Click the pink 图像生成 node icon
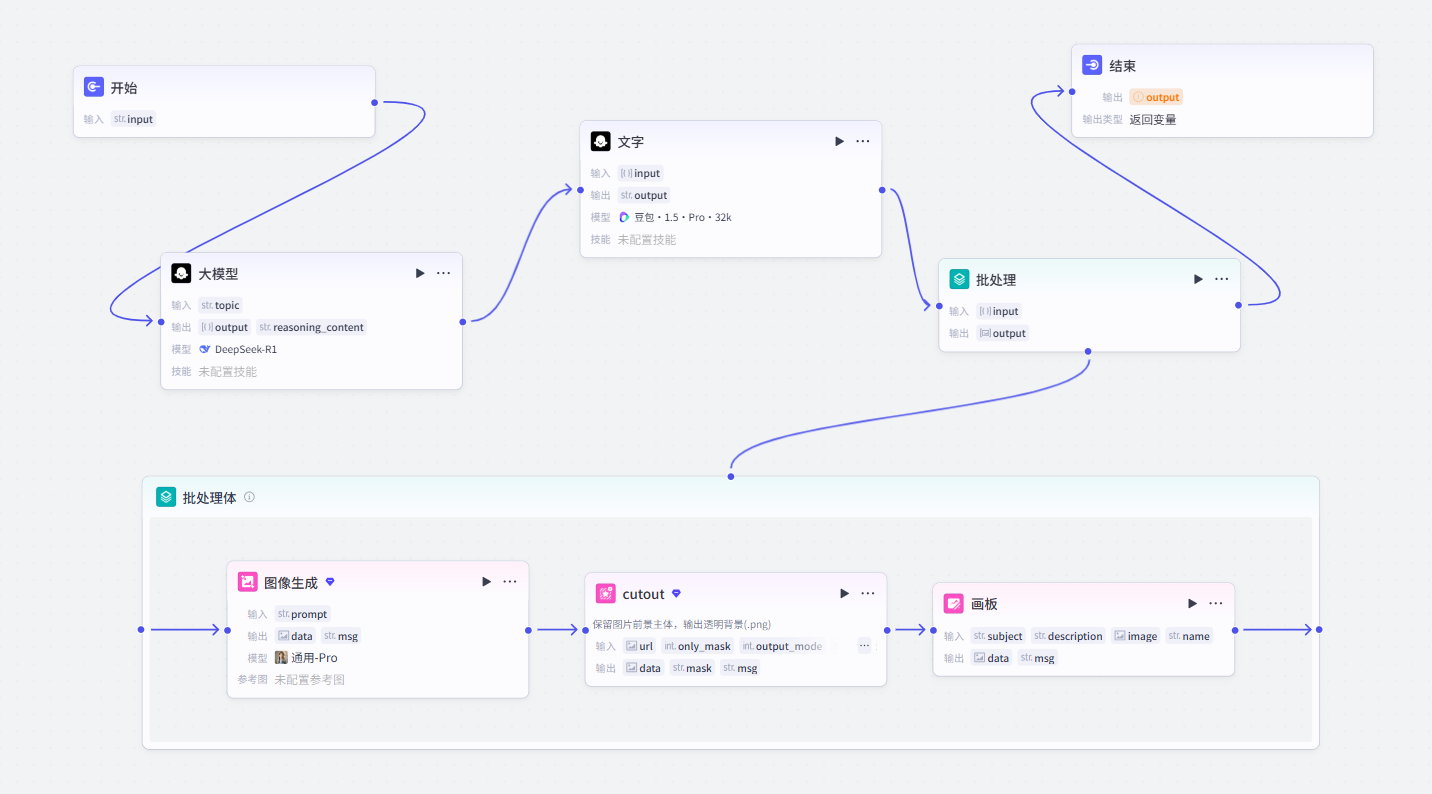The height and width of the screenshot is (794, 1432). (247, 581)
